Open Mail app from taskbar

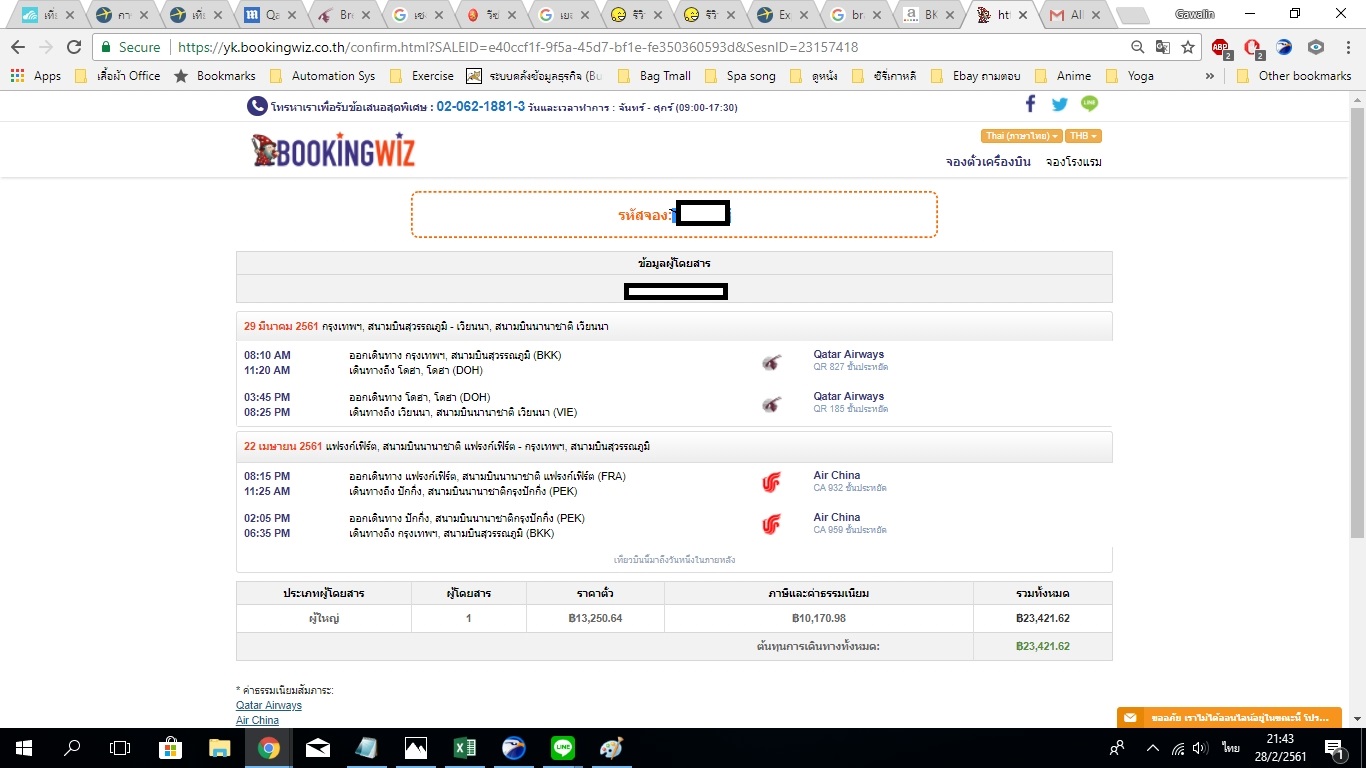317,747
